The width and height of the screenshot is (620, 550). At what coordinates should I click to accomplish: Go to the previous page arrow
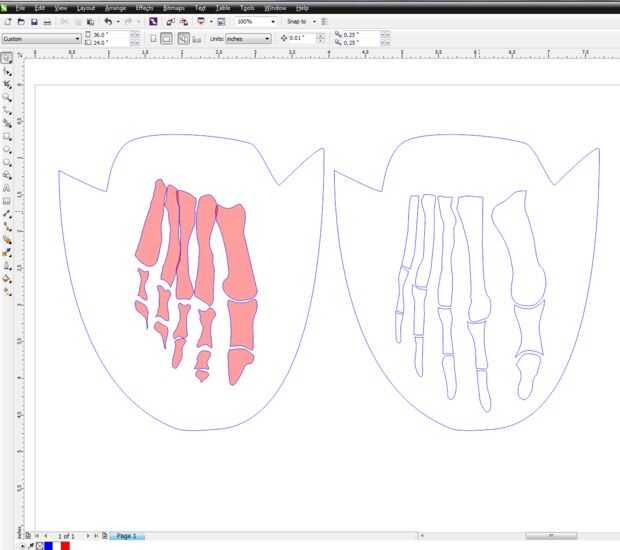[x=45, y=536]
